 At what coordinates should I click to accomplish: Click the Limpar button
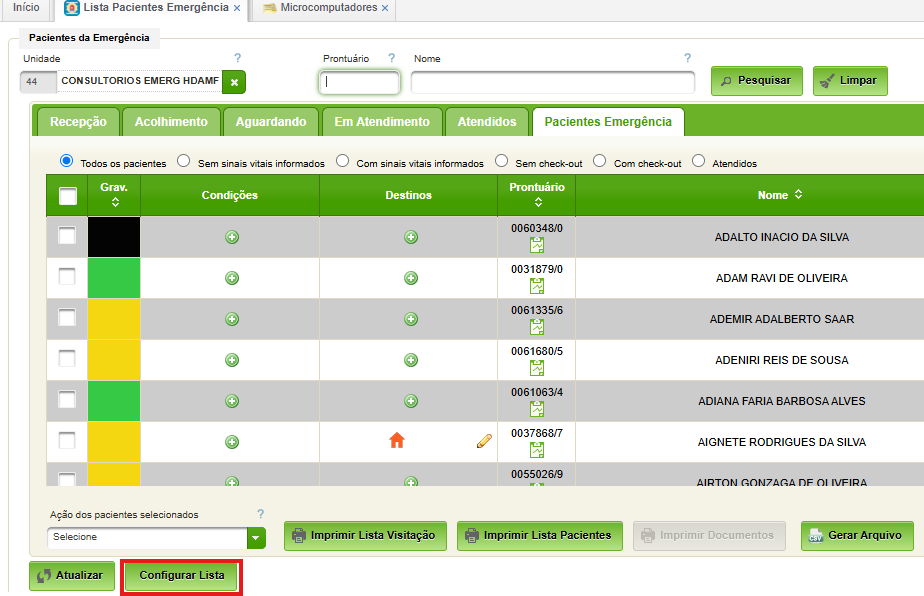pos(850,81)
